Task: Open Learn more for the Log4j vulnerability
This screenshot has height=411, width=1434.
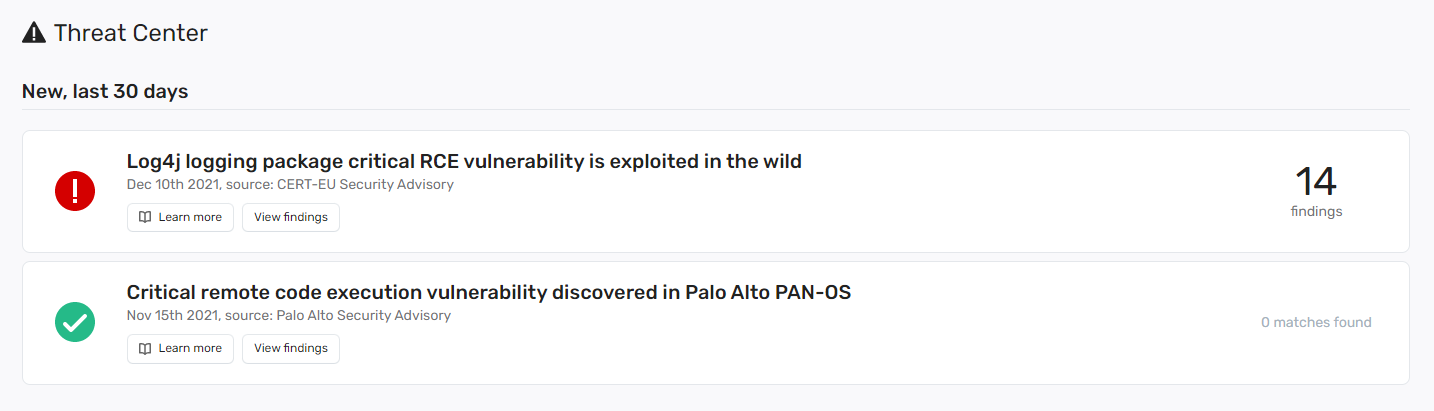Action: point(180,217)
